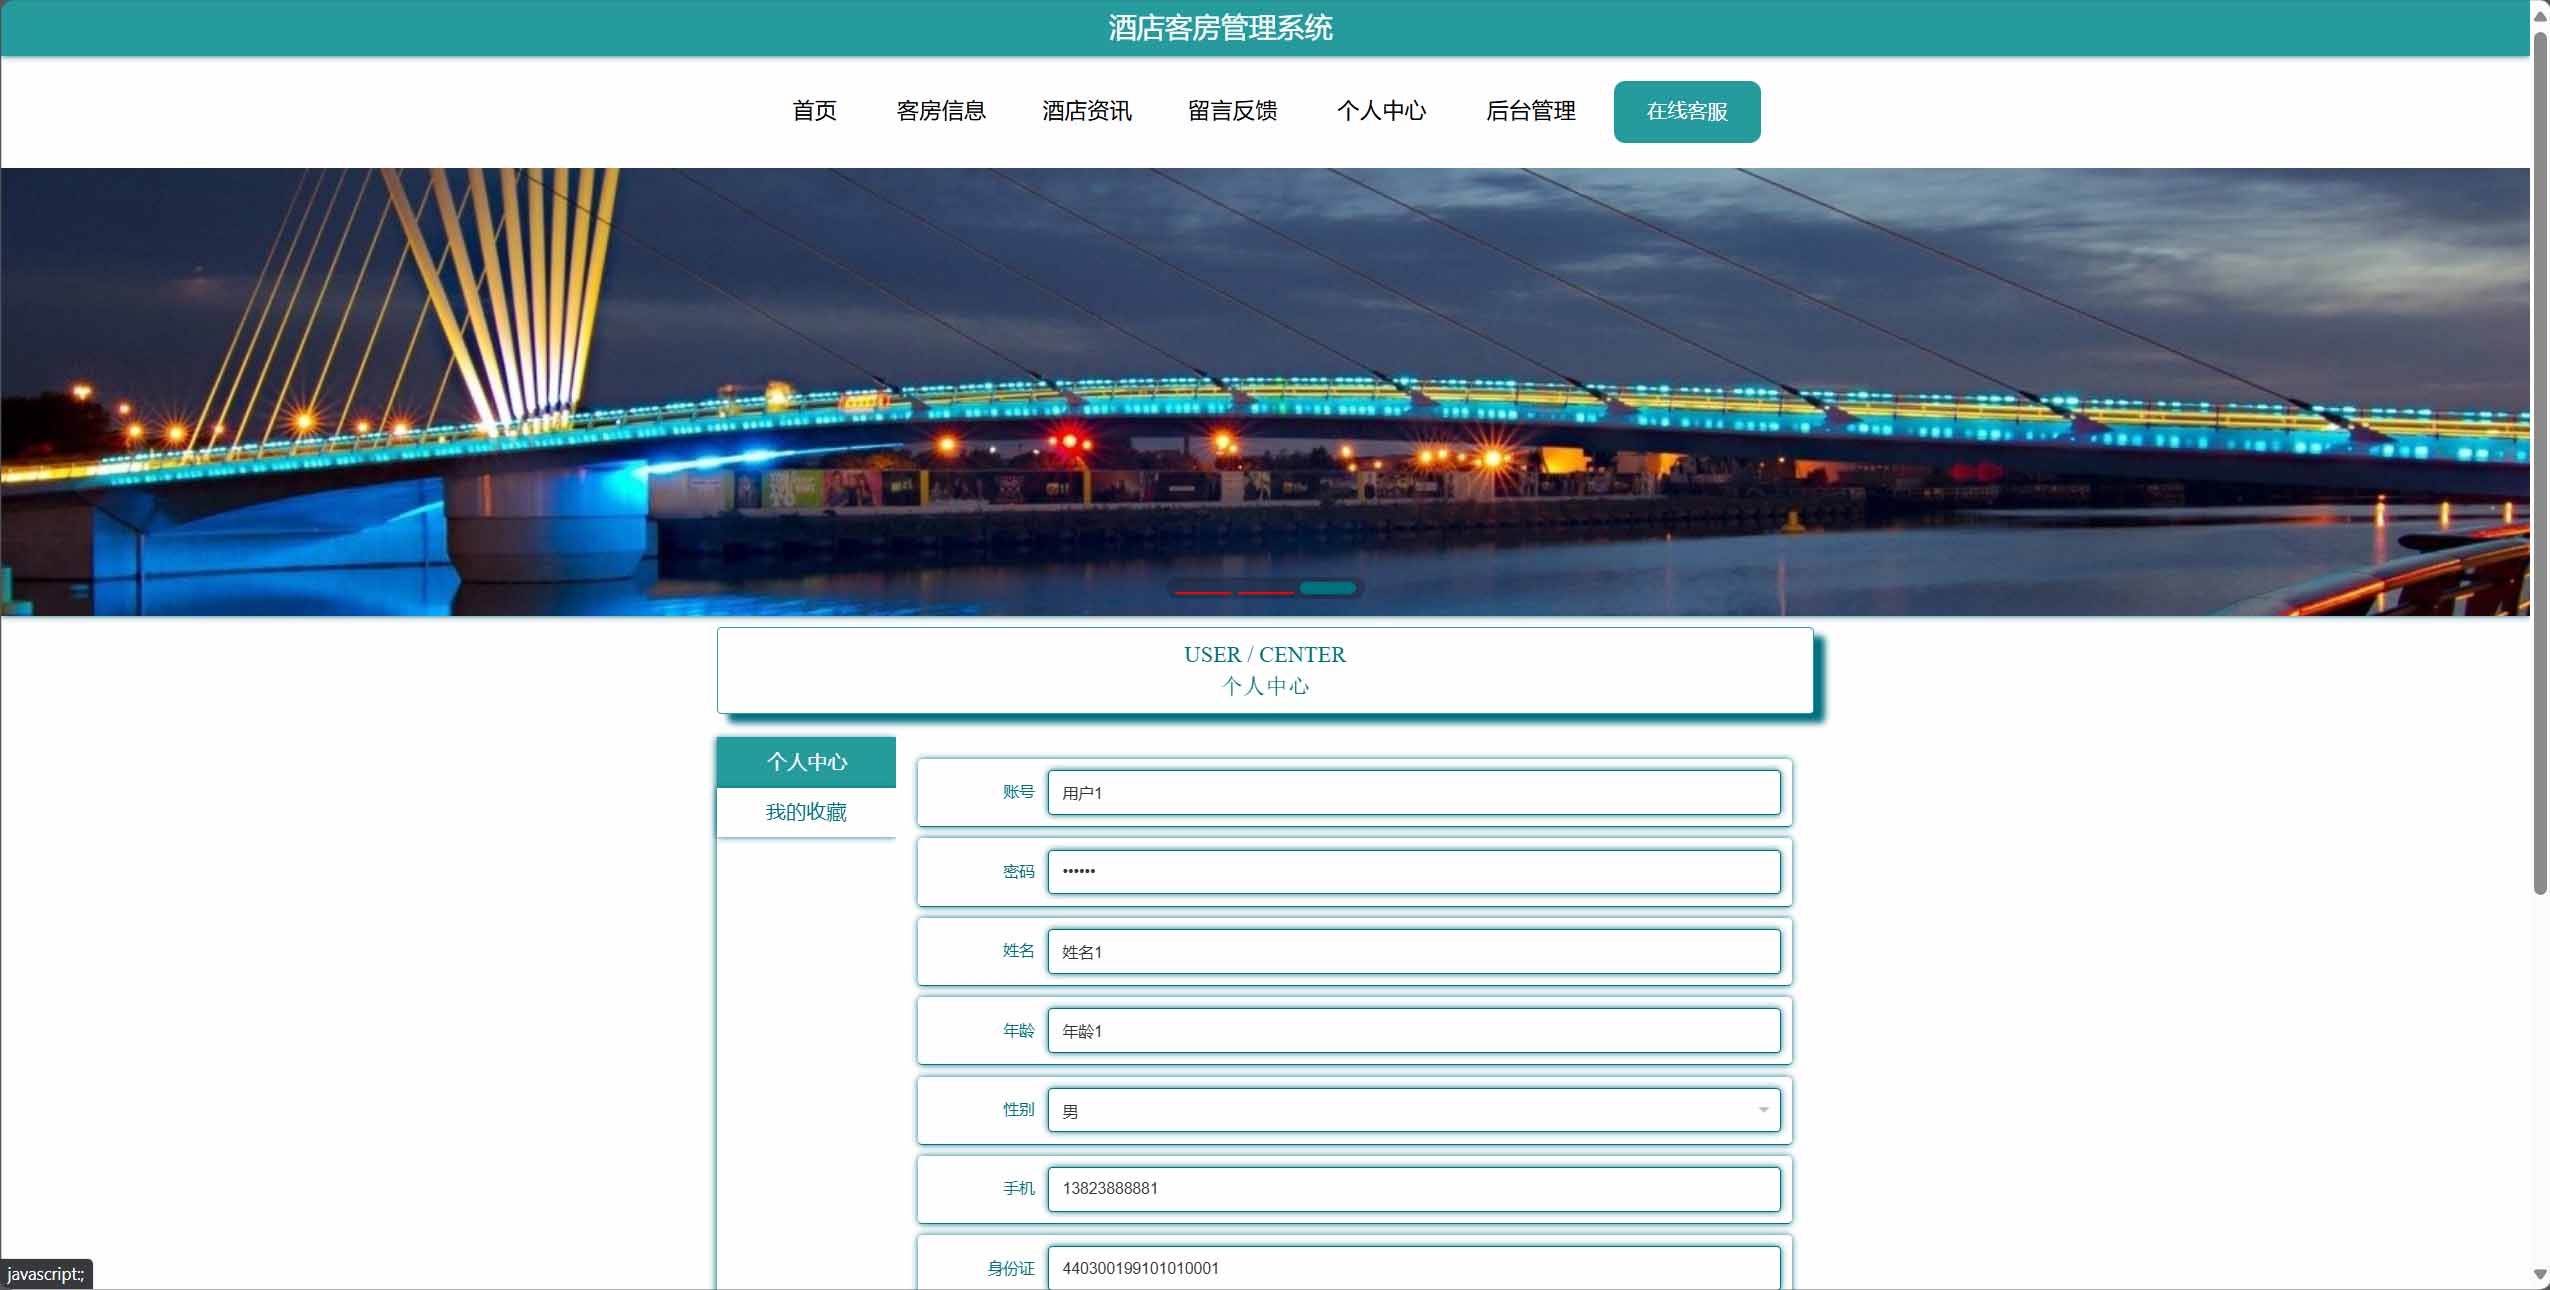The height and width of the screenshot is (1290, 2550).
Task: Select 留言反馈 menu item
Action: 1232,111
